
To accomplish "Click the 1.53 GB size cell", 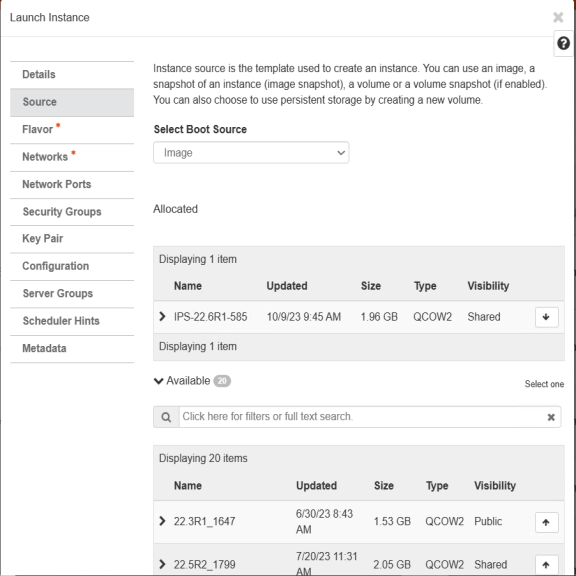I will tap(392, 521).
